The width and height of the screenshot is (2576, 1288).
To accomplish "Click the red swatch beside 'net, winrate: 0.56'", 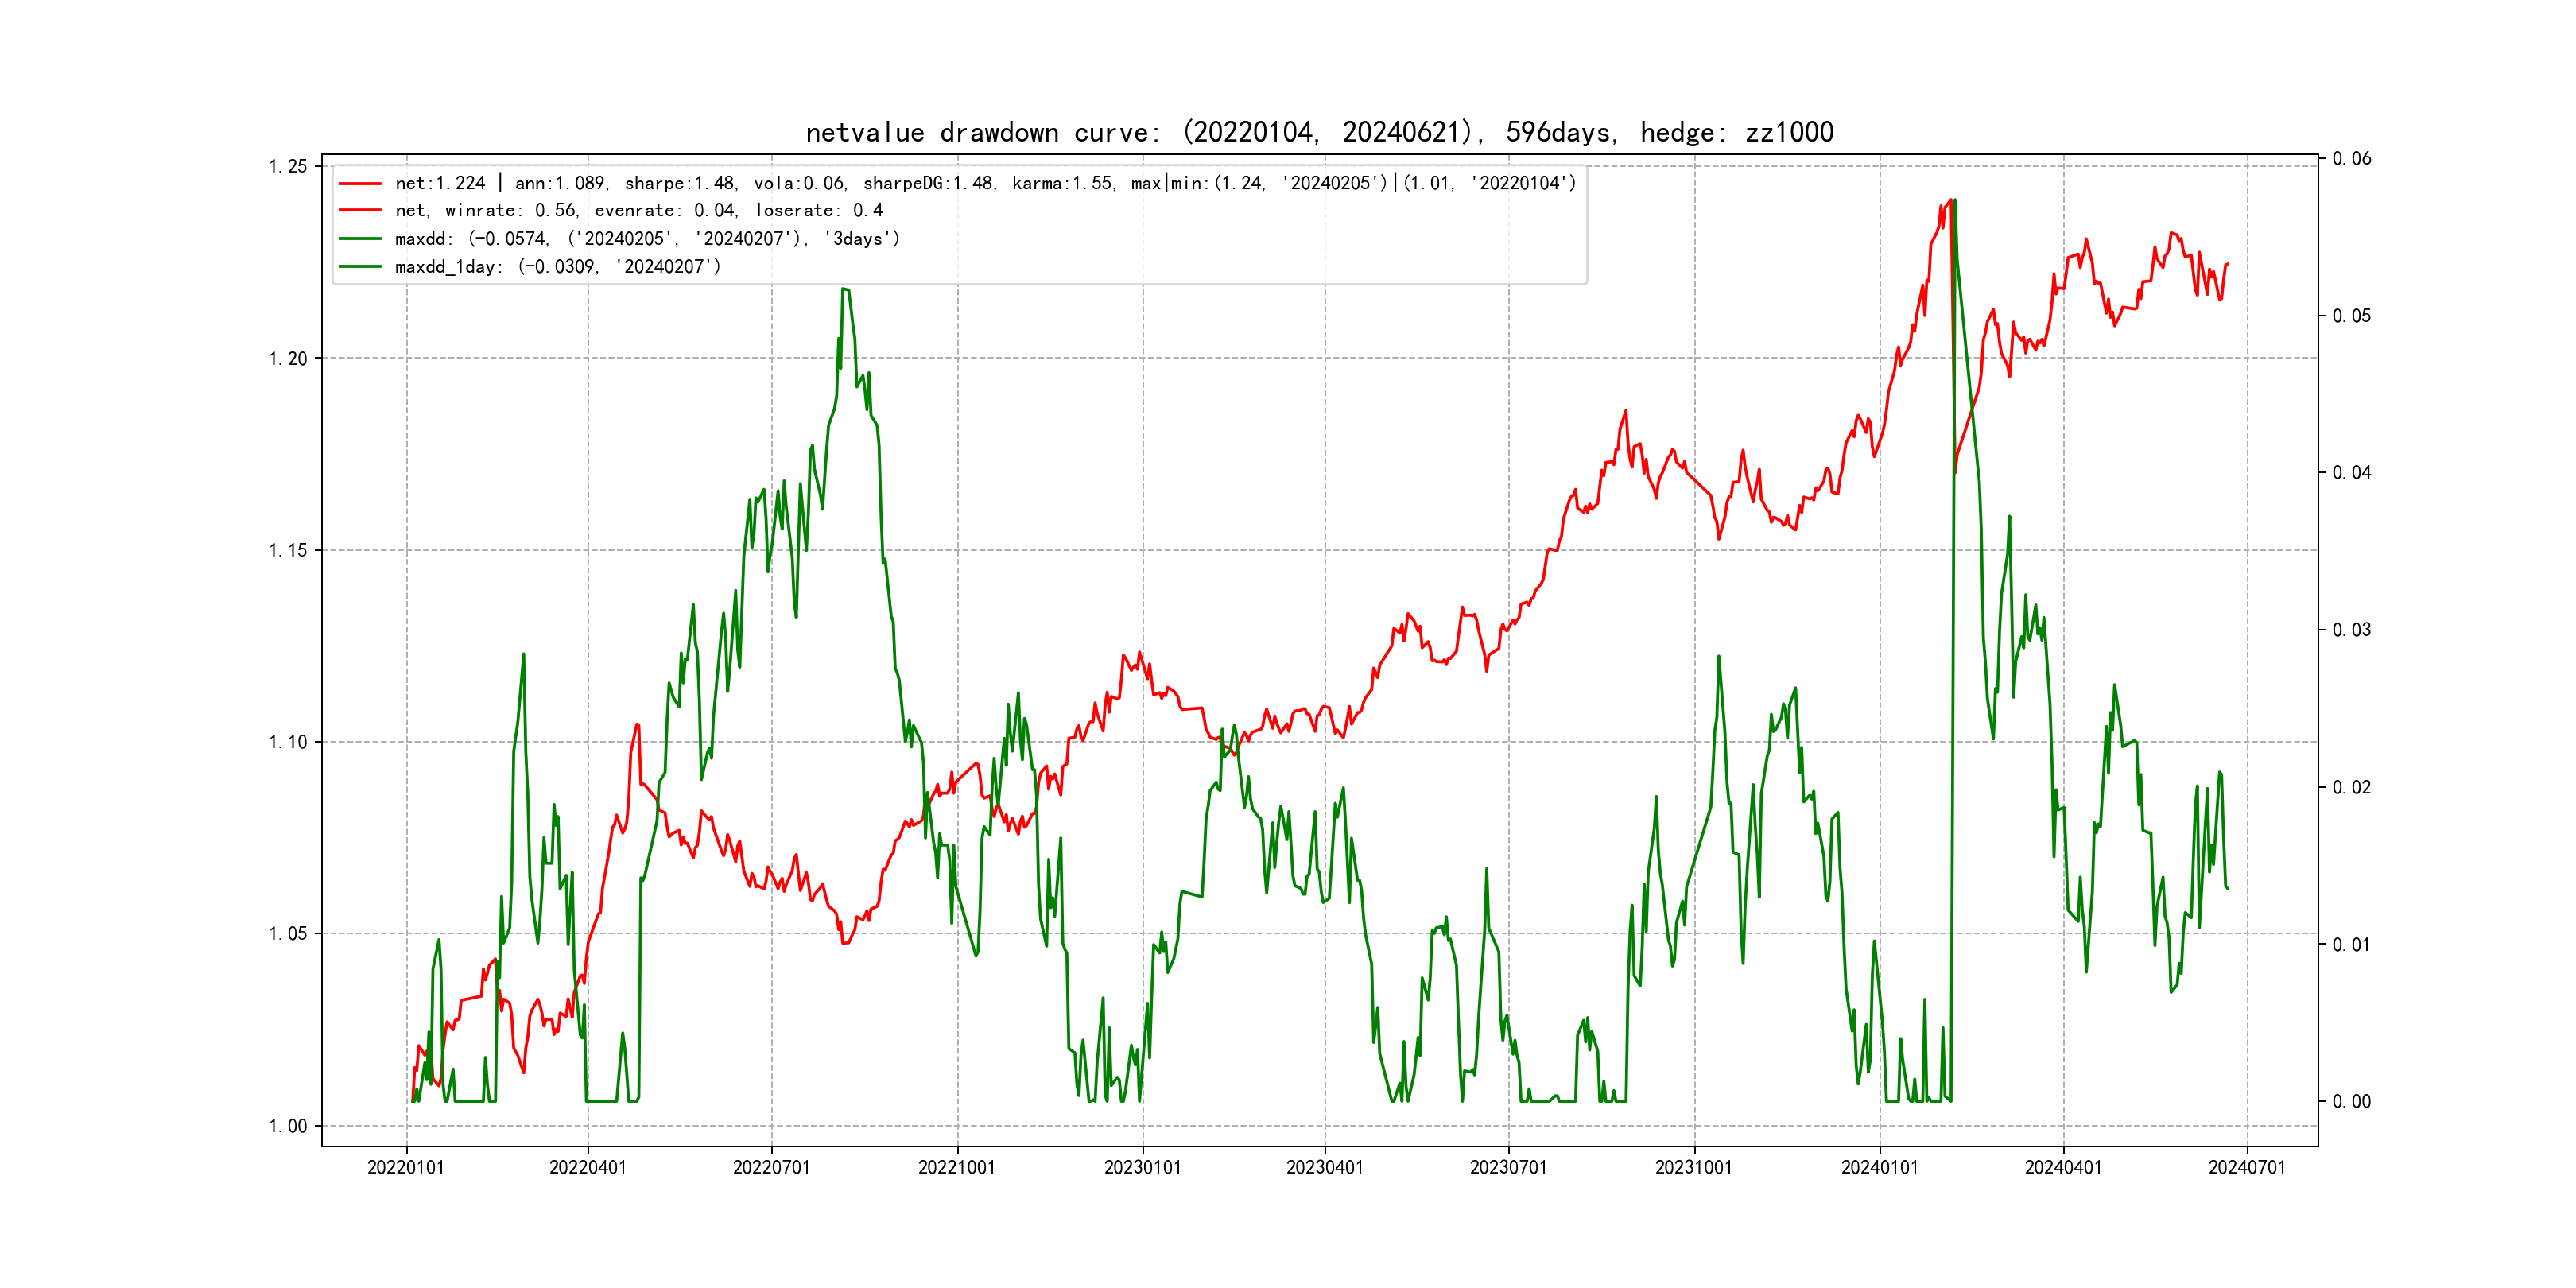I will [x=360, y=211].
